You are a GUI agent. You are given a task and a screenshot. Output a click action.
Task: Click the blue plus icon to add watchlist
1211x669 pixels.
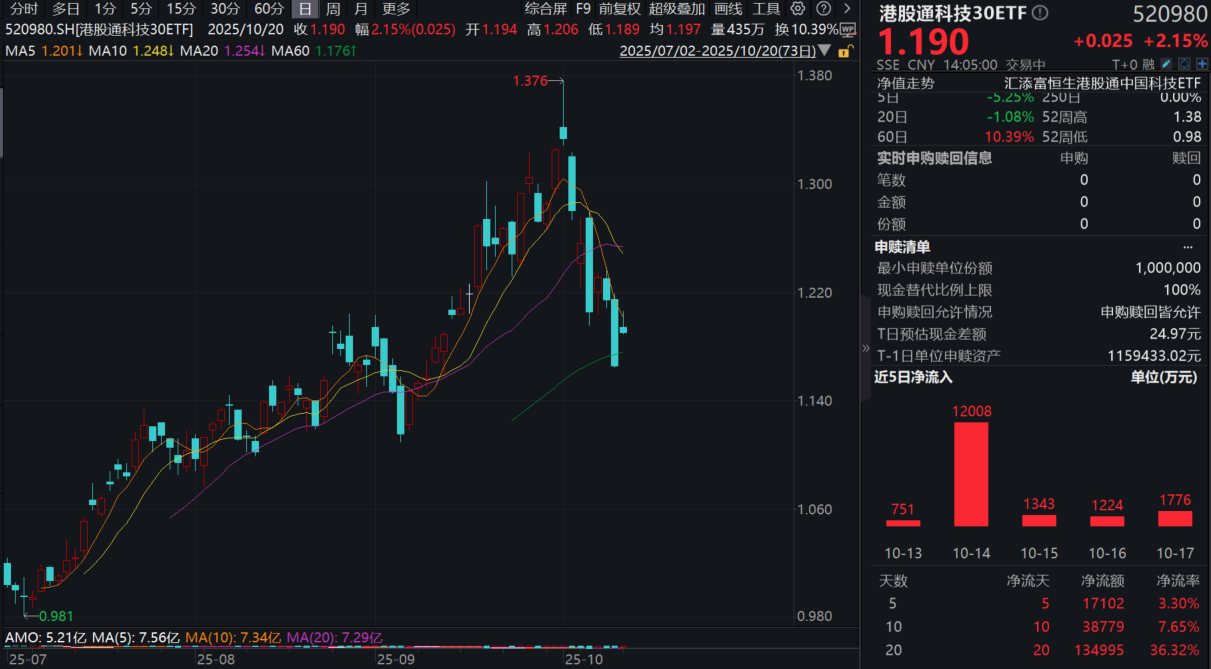coord(1200,63)
